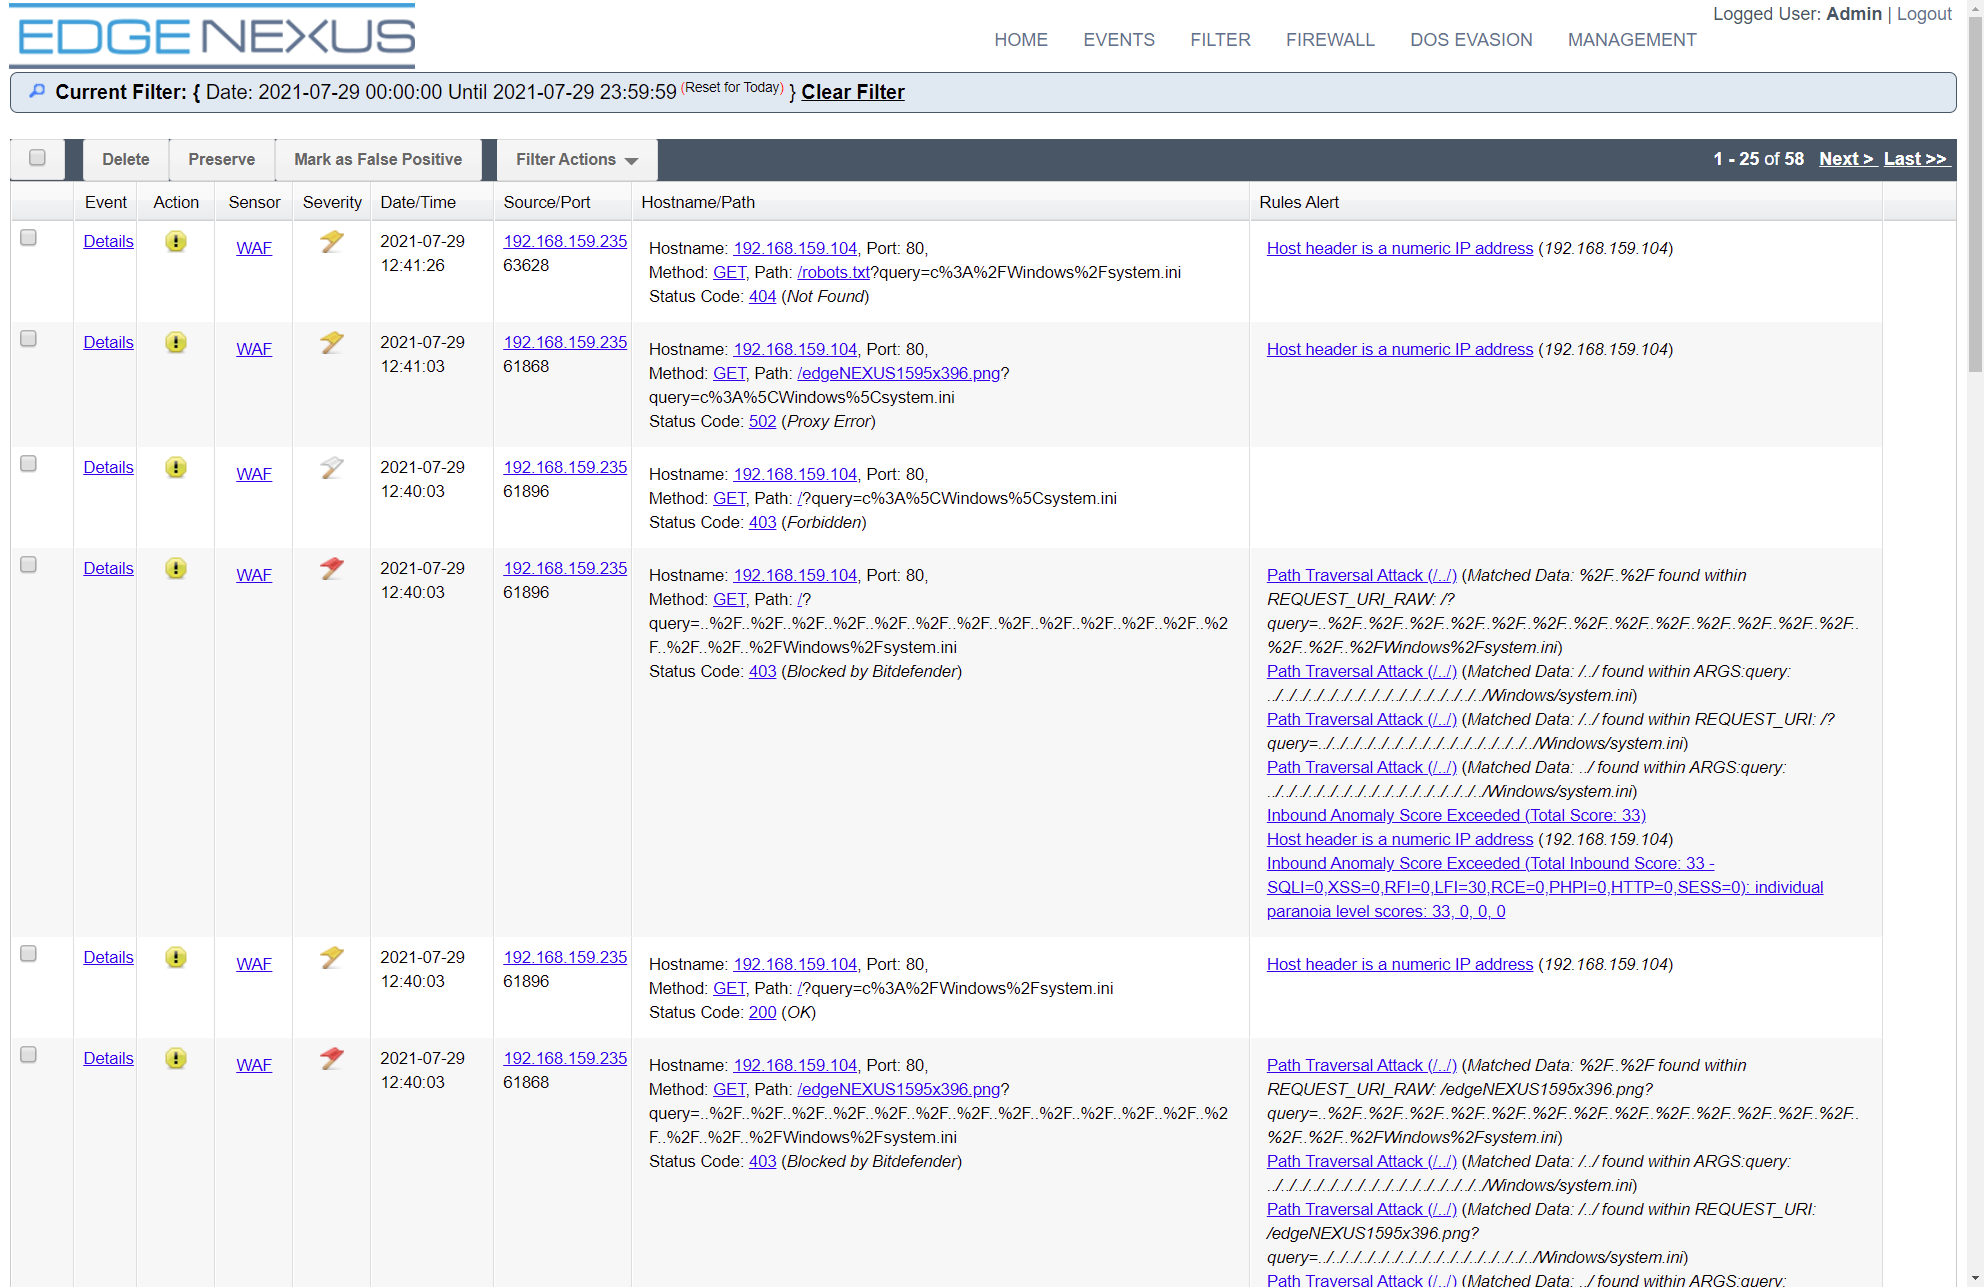Click the Delete button

point(126,160)
